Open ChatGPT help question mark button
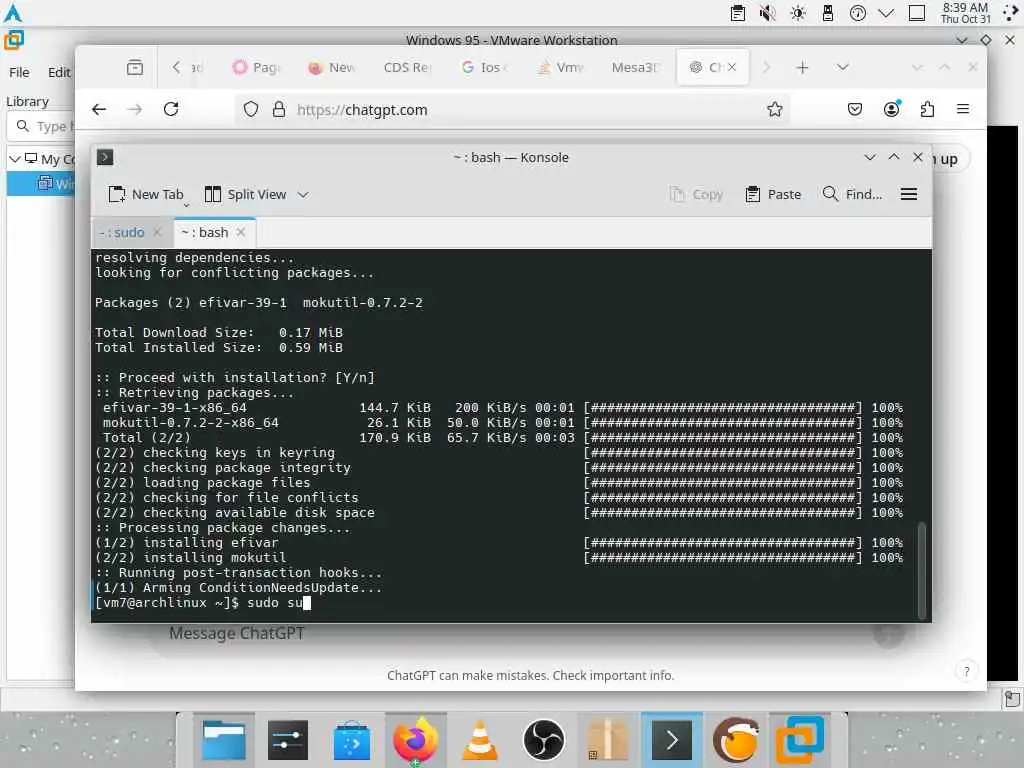The image size is (1024, 768). coord(967,671)
